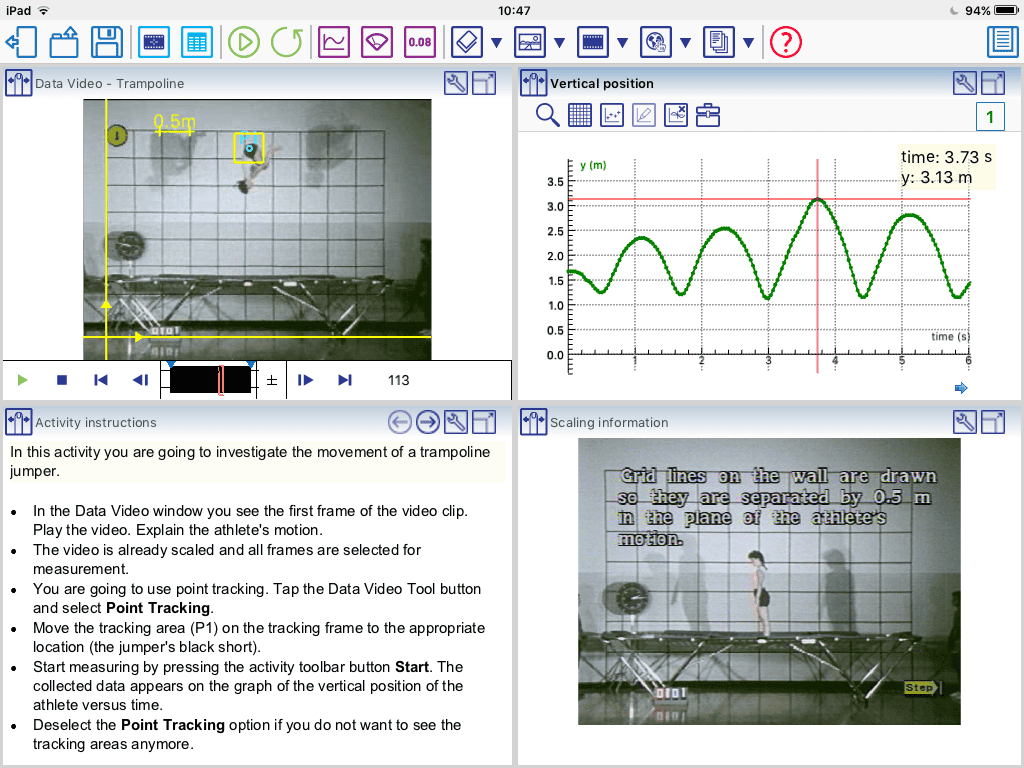Toggle the digital value 0.08 display
The width and height of the screenshot is (1024, 768).
point(420,42)
